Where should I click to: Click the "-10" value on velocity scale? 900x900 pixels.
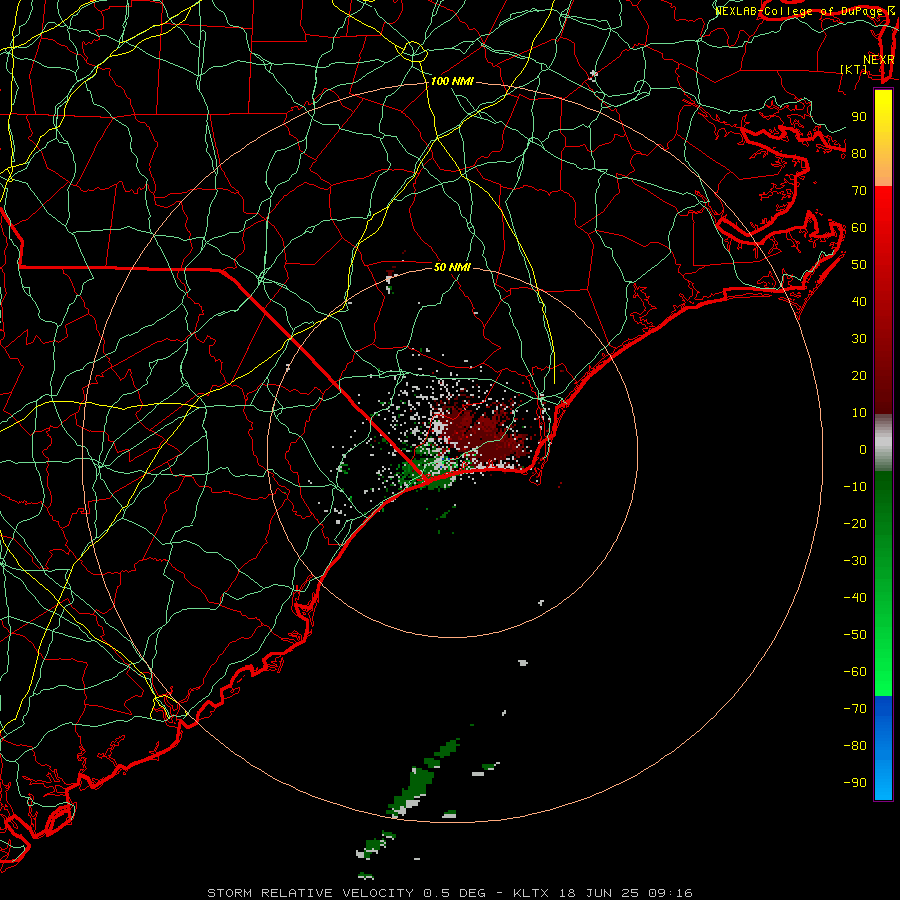(x=855, y=487)
